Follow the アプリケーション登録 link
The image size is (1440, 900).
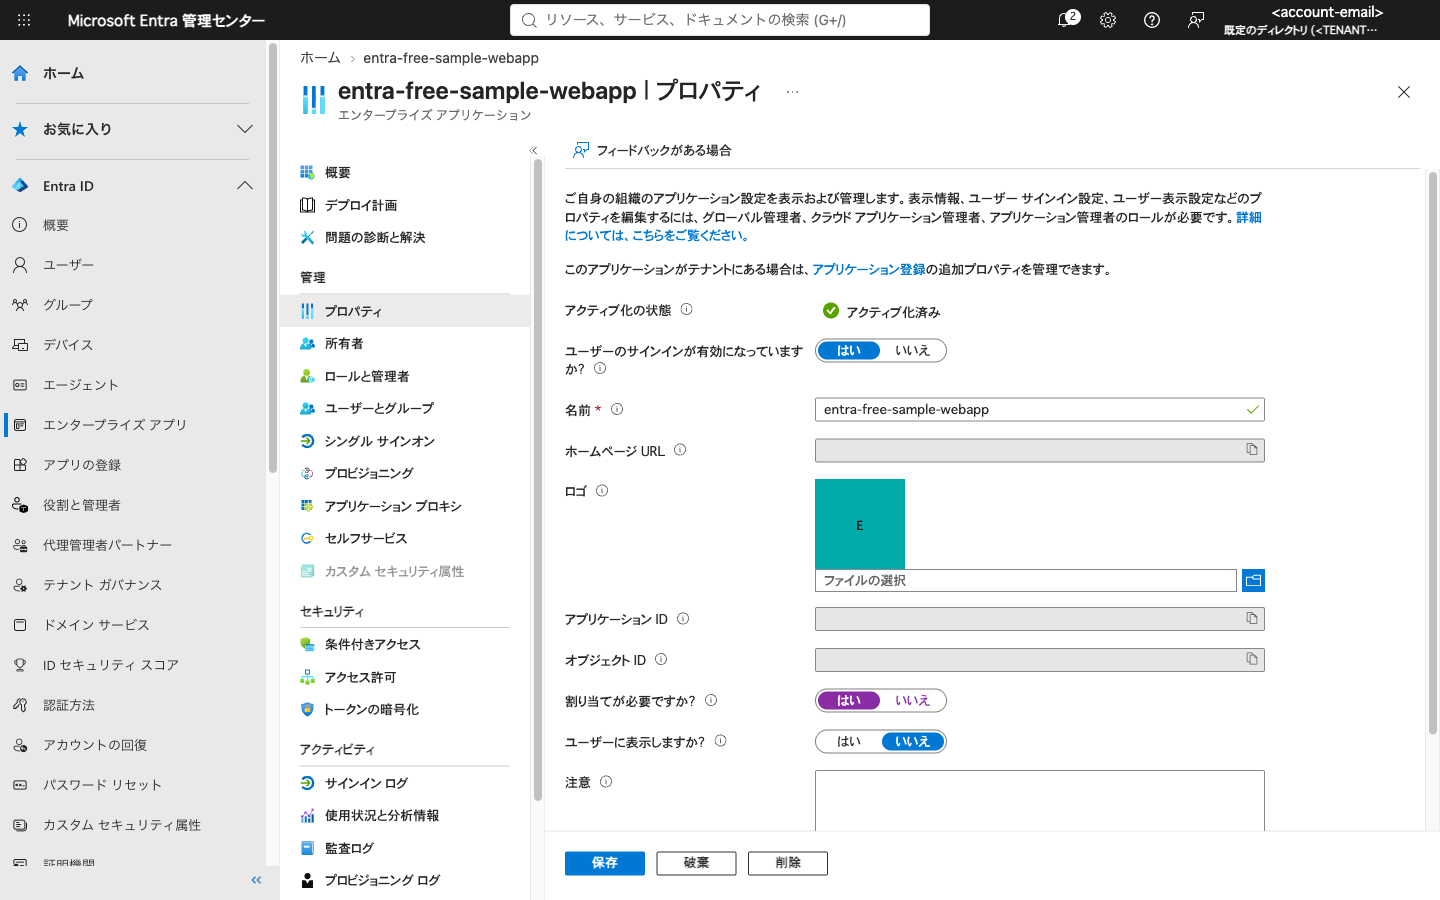pyautogui.click(x=869, y=269)
